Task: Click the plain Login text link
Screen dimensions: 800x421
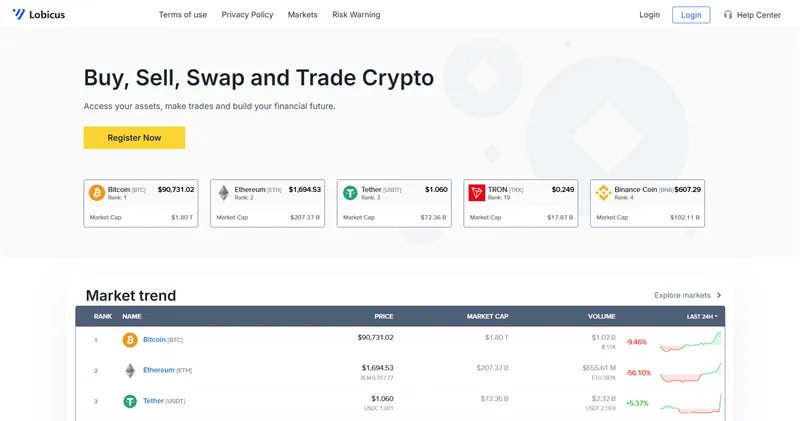Action: click(649, 15)
